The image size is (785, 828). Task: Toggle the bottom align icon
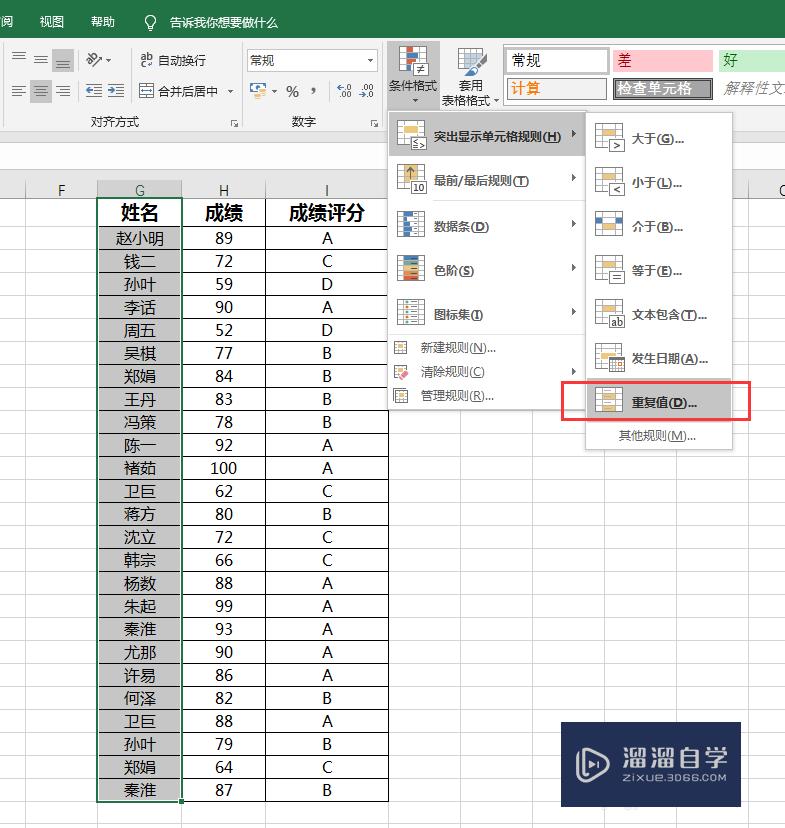click(x=63, y=59)
